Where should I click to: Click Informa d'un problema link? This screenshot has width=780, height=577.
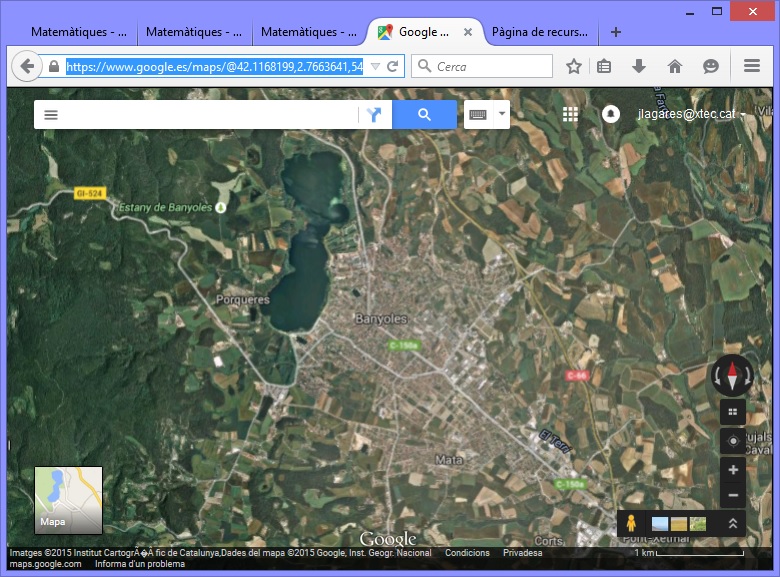coord(140,564)
